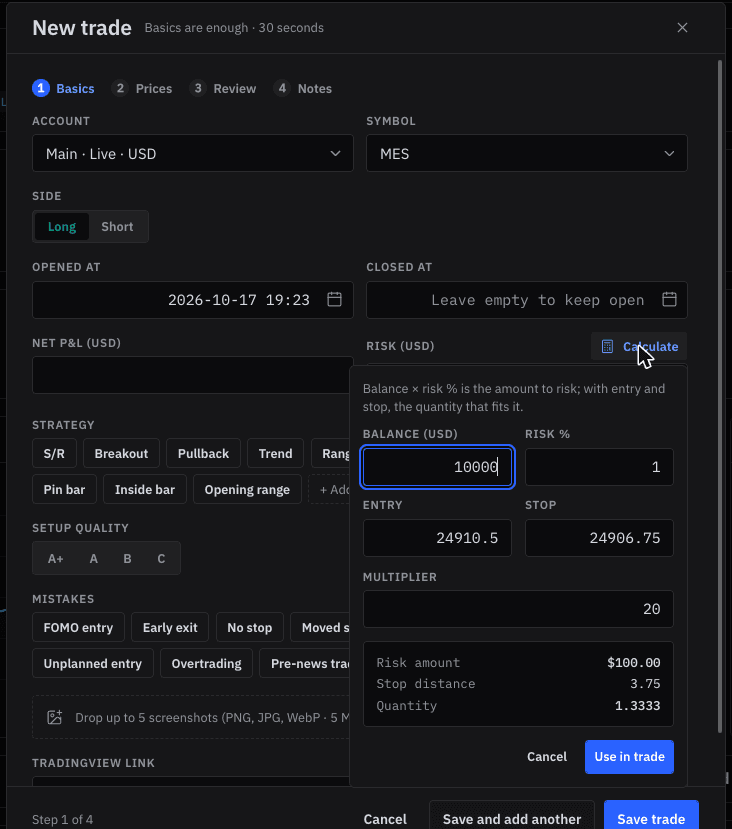Click the Entry price input field
This screenshot has width=732, height=829.
437,538
